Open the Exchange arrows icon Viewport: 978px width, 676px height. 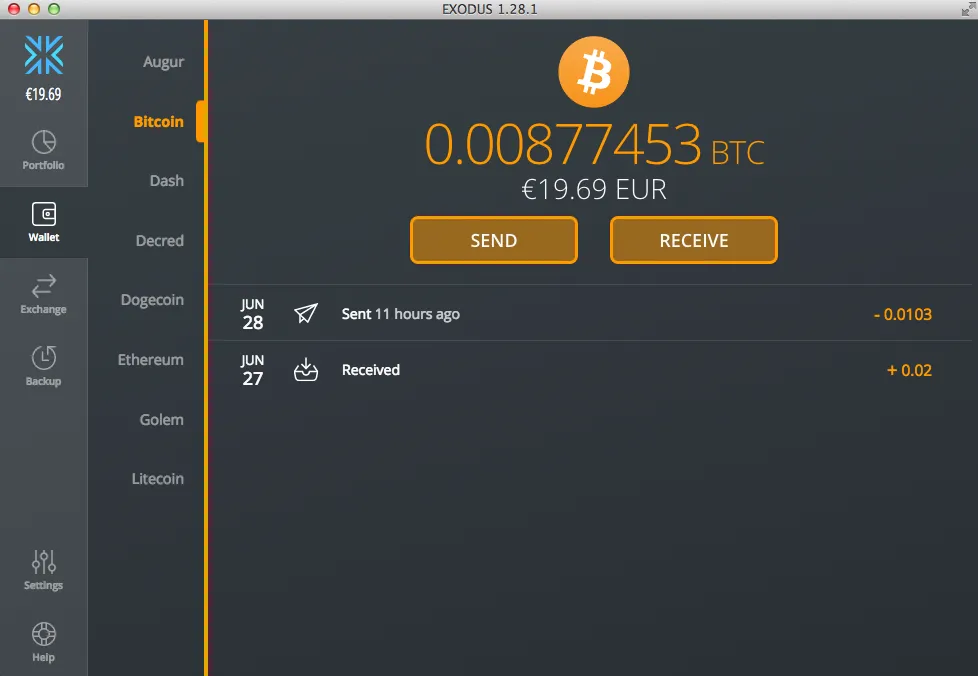click(44, 286)
